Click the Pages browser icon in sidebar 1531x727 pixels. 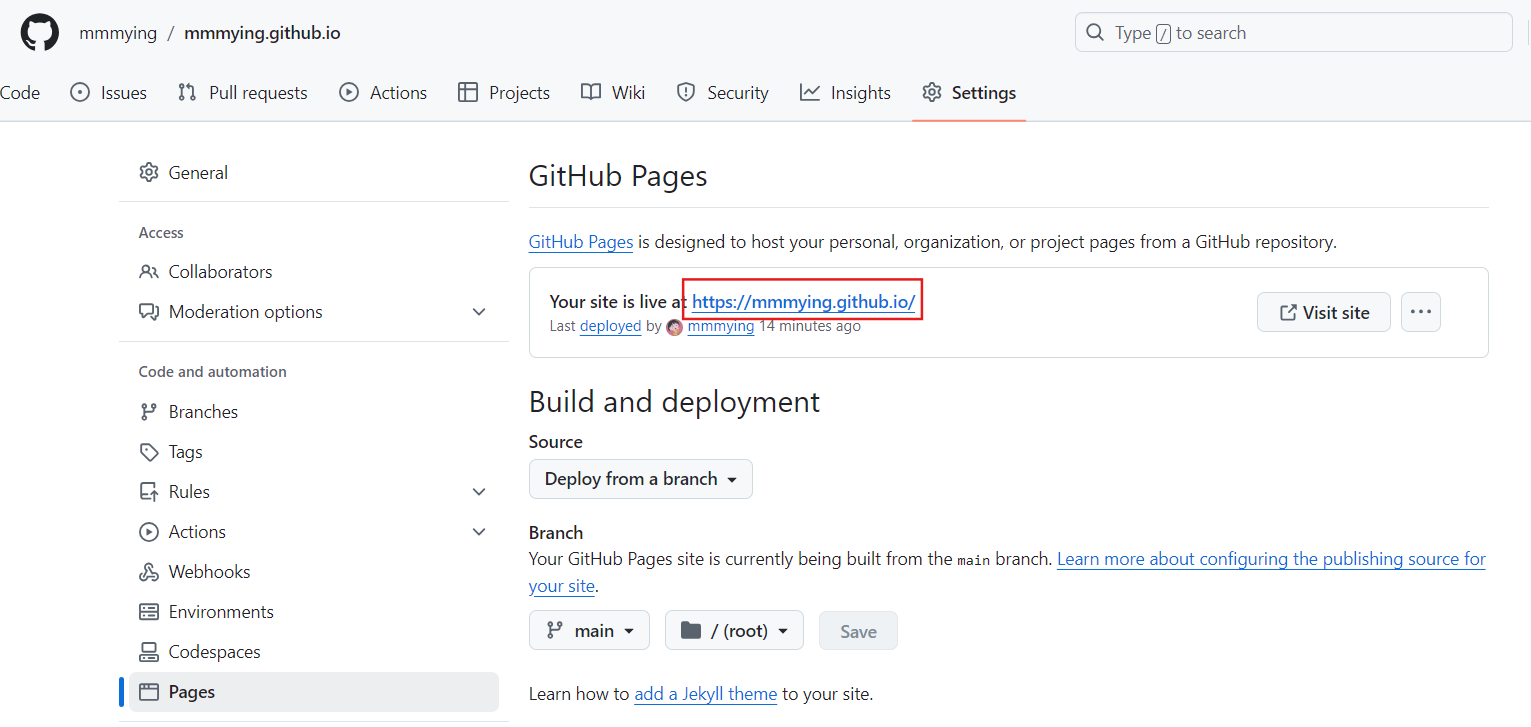(x=149, y=692)
